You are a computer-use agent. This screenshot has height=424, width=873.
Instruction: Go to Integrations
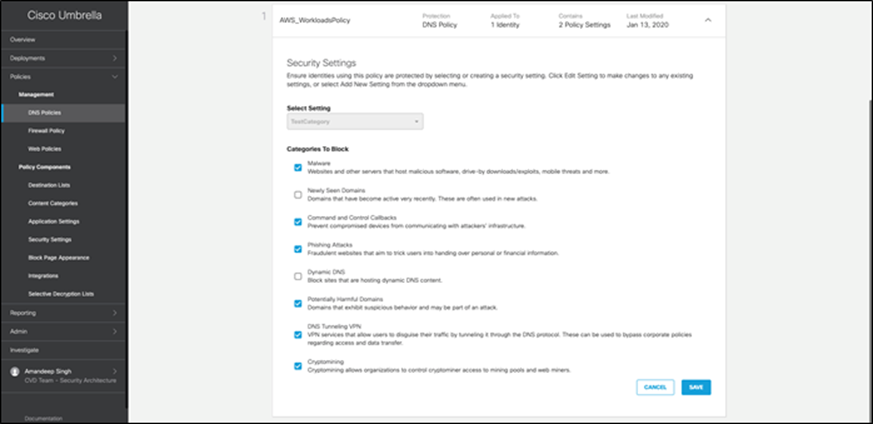43,275
